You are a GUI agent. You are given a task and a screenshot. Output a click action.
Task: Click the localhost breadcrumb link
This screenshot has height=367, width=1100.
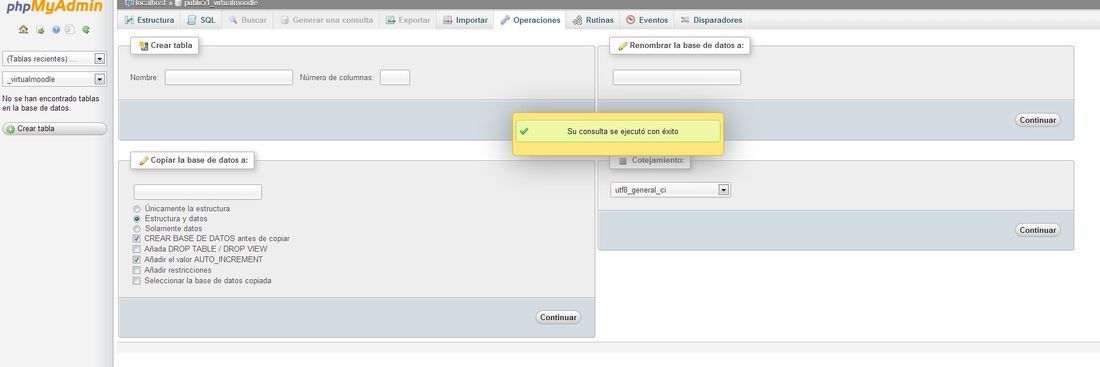(x=150, y=4)
